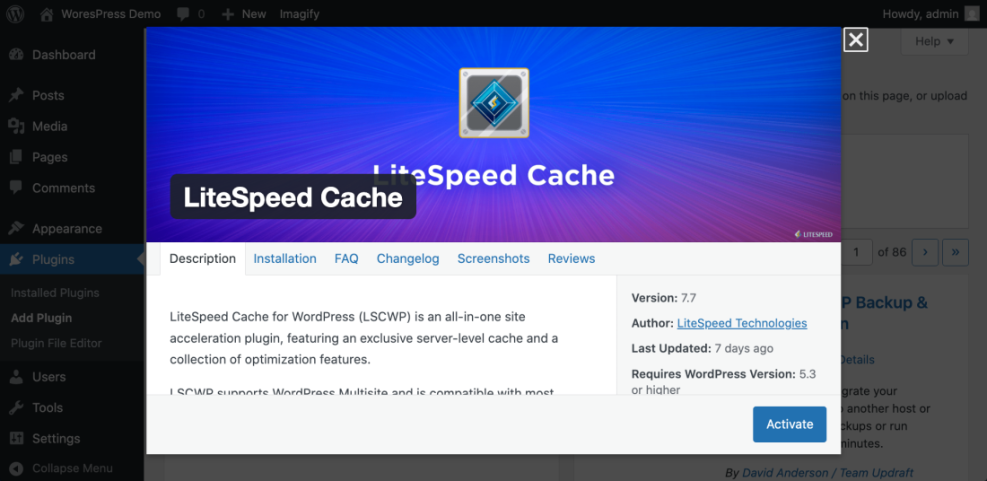
Task: Click the Version: 7.7 text
Action: 664,298
